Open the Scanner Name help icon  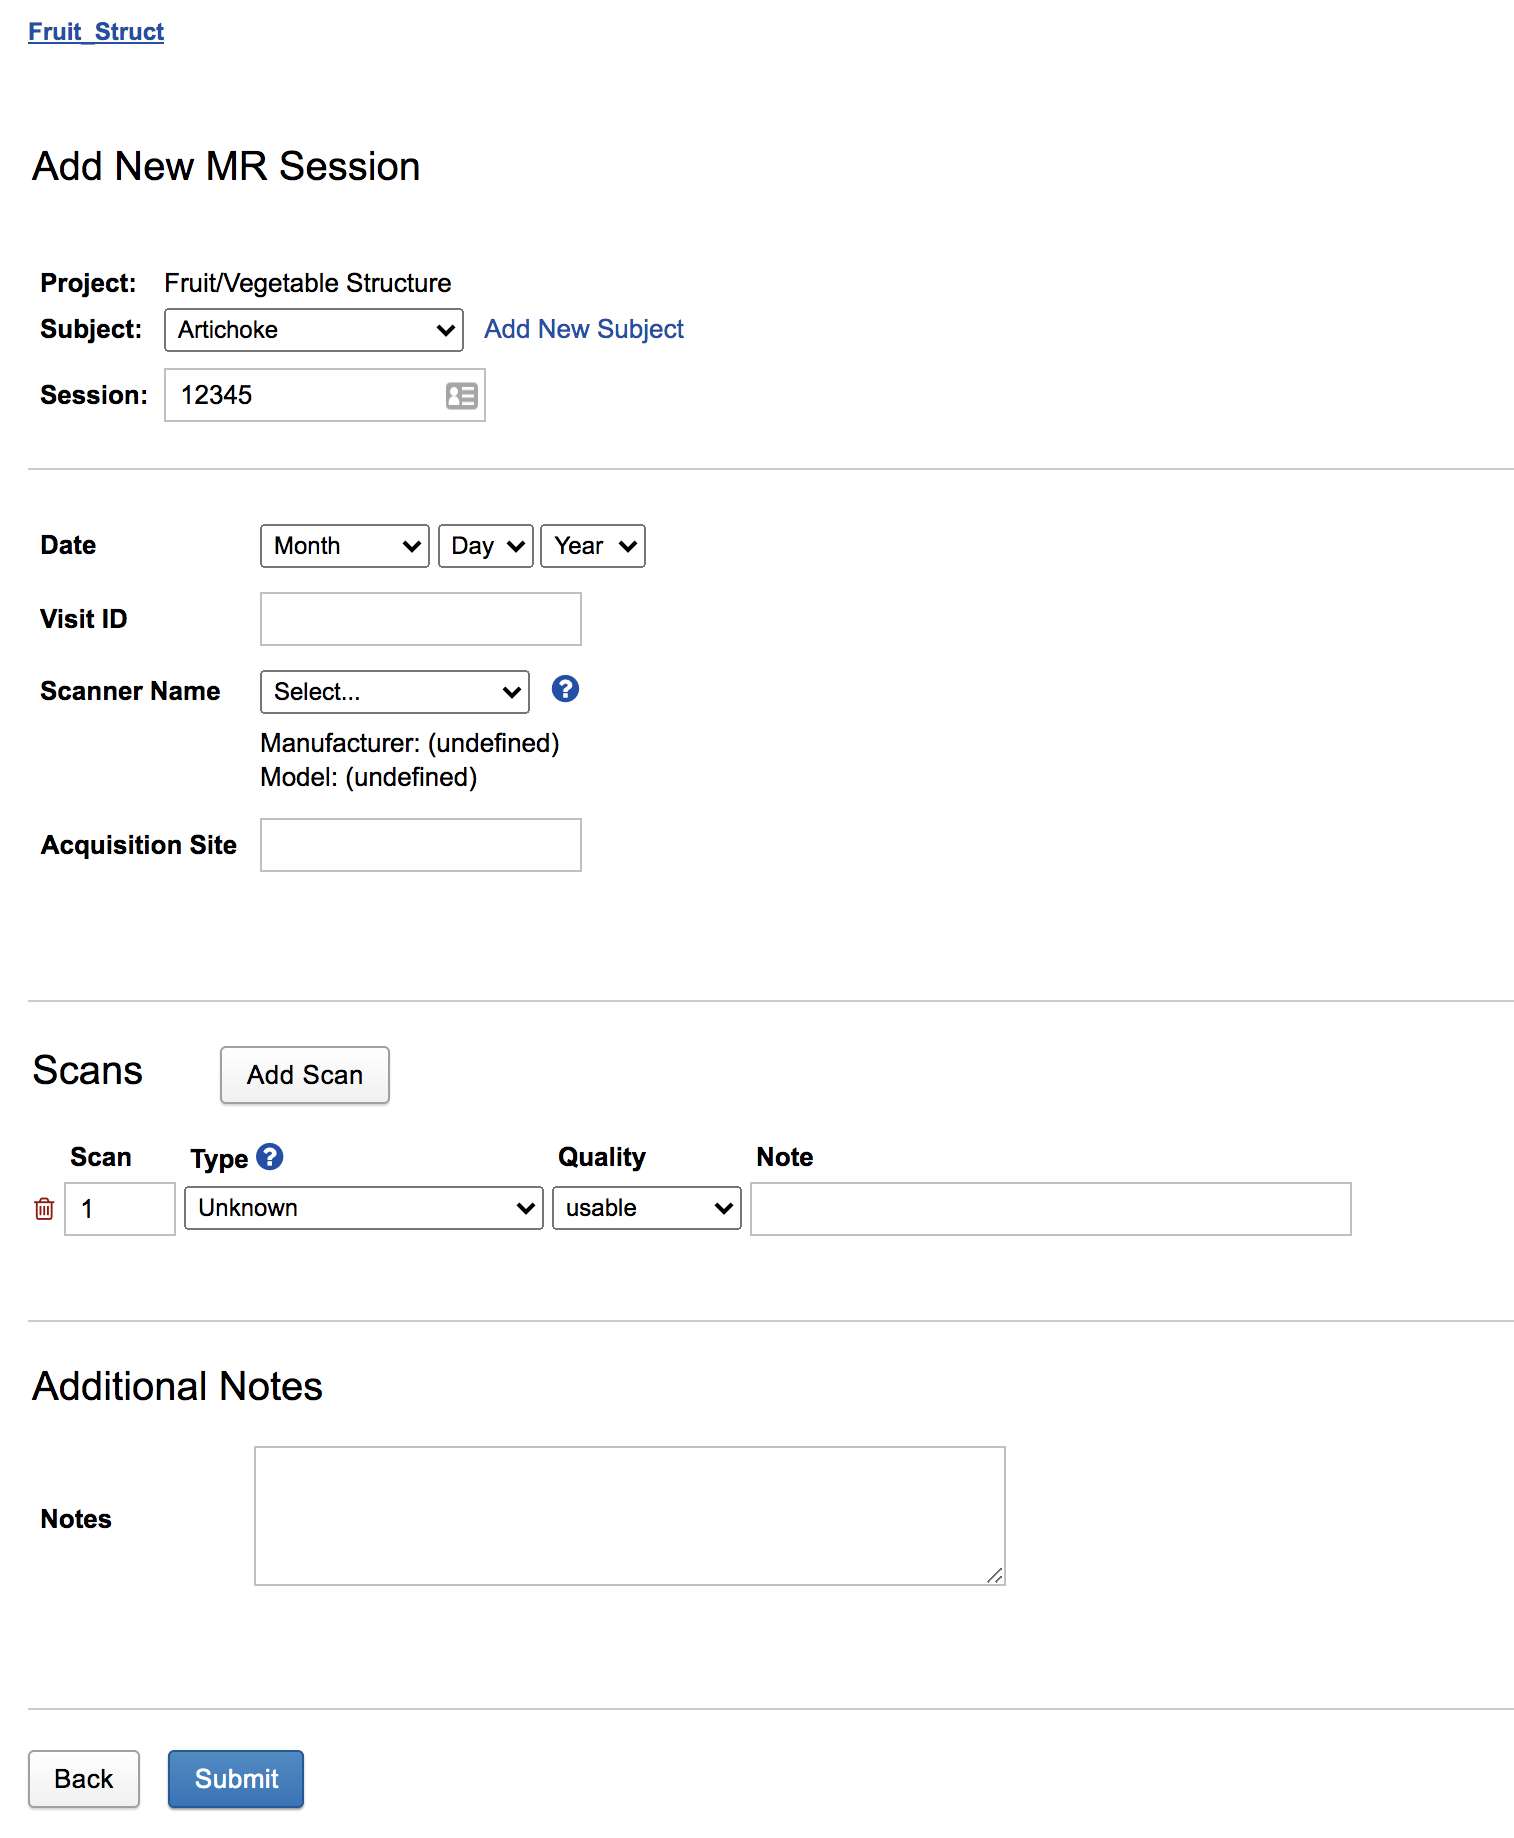coord(565,689)
